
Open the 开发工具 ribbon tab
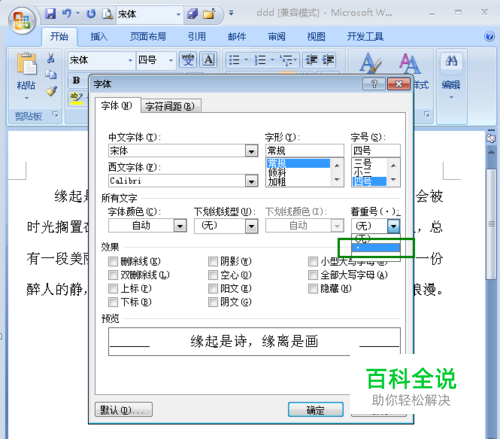tap(365, 37)
